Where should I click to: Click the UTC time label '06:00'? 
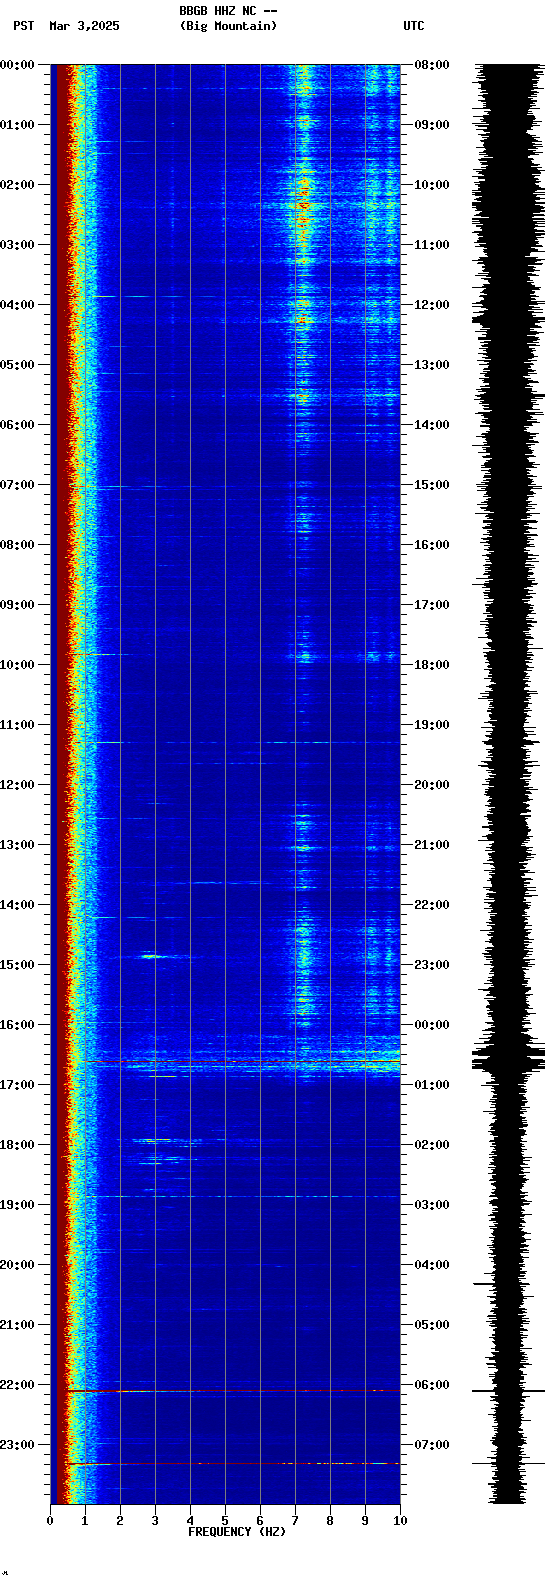tap(431, 1385)
